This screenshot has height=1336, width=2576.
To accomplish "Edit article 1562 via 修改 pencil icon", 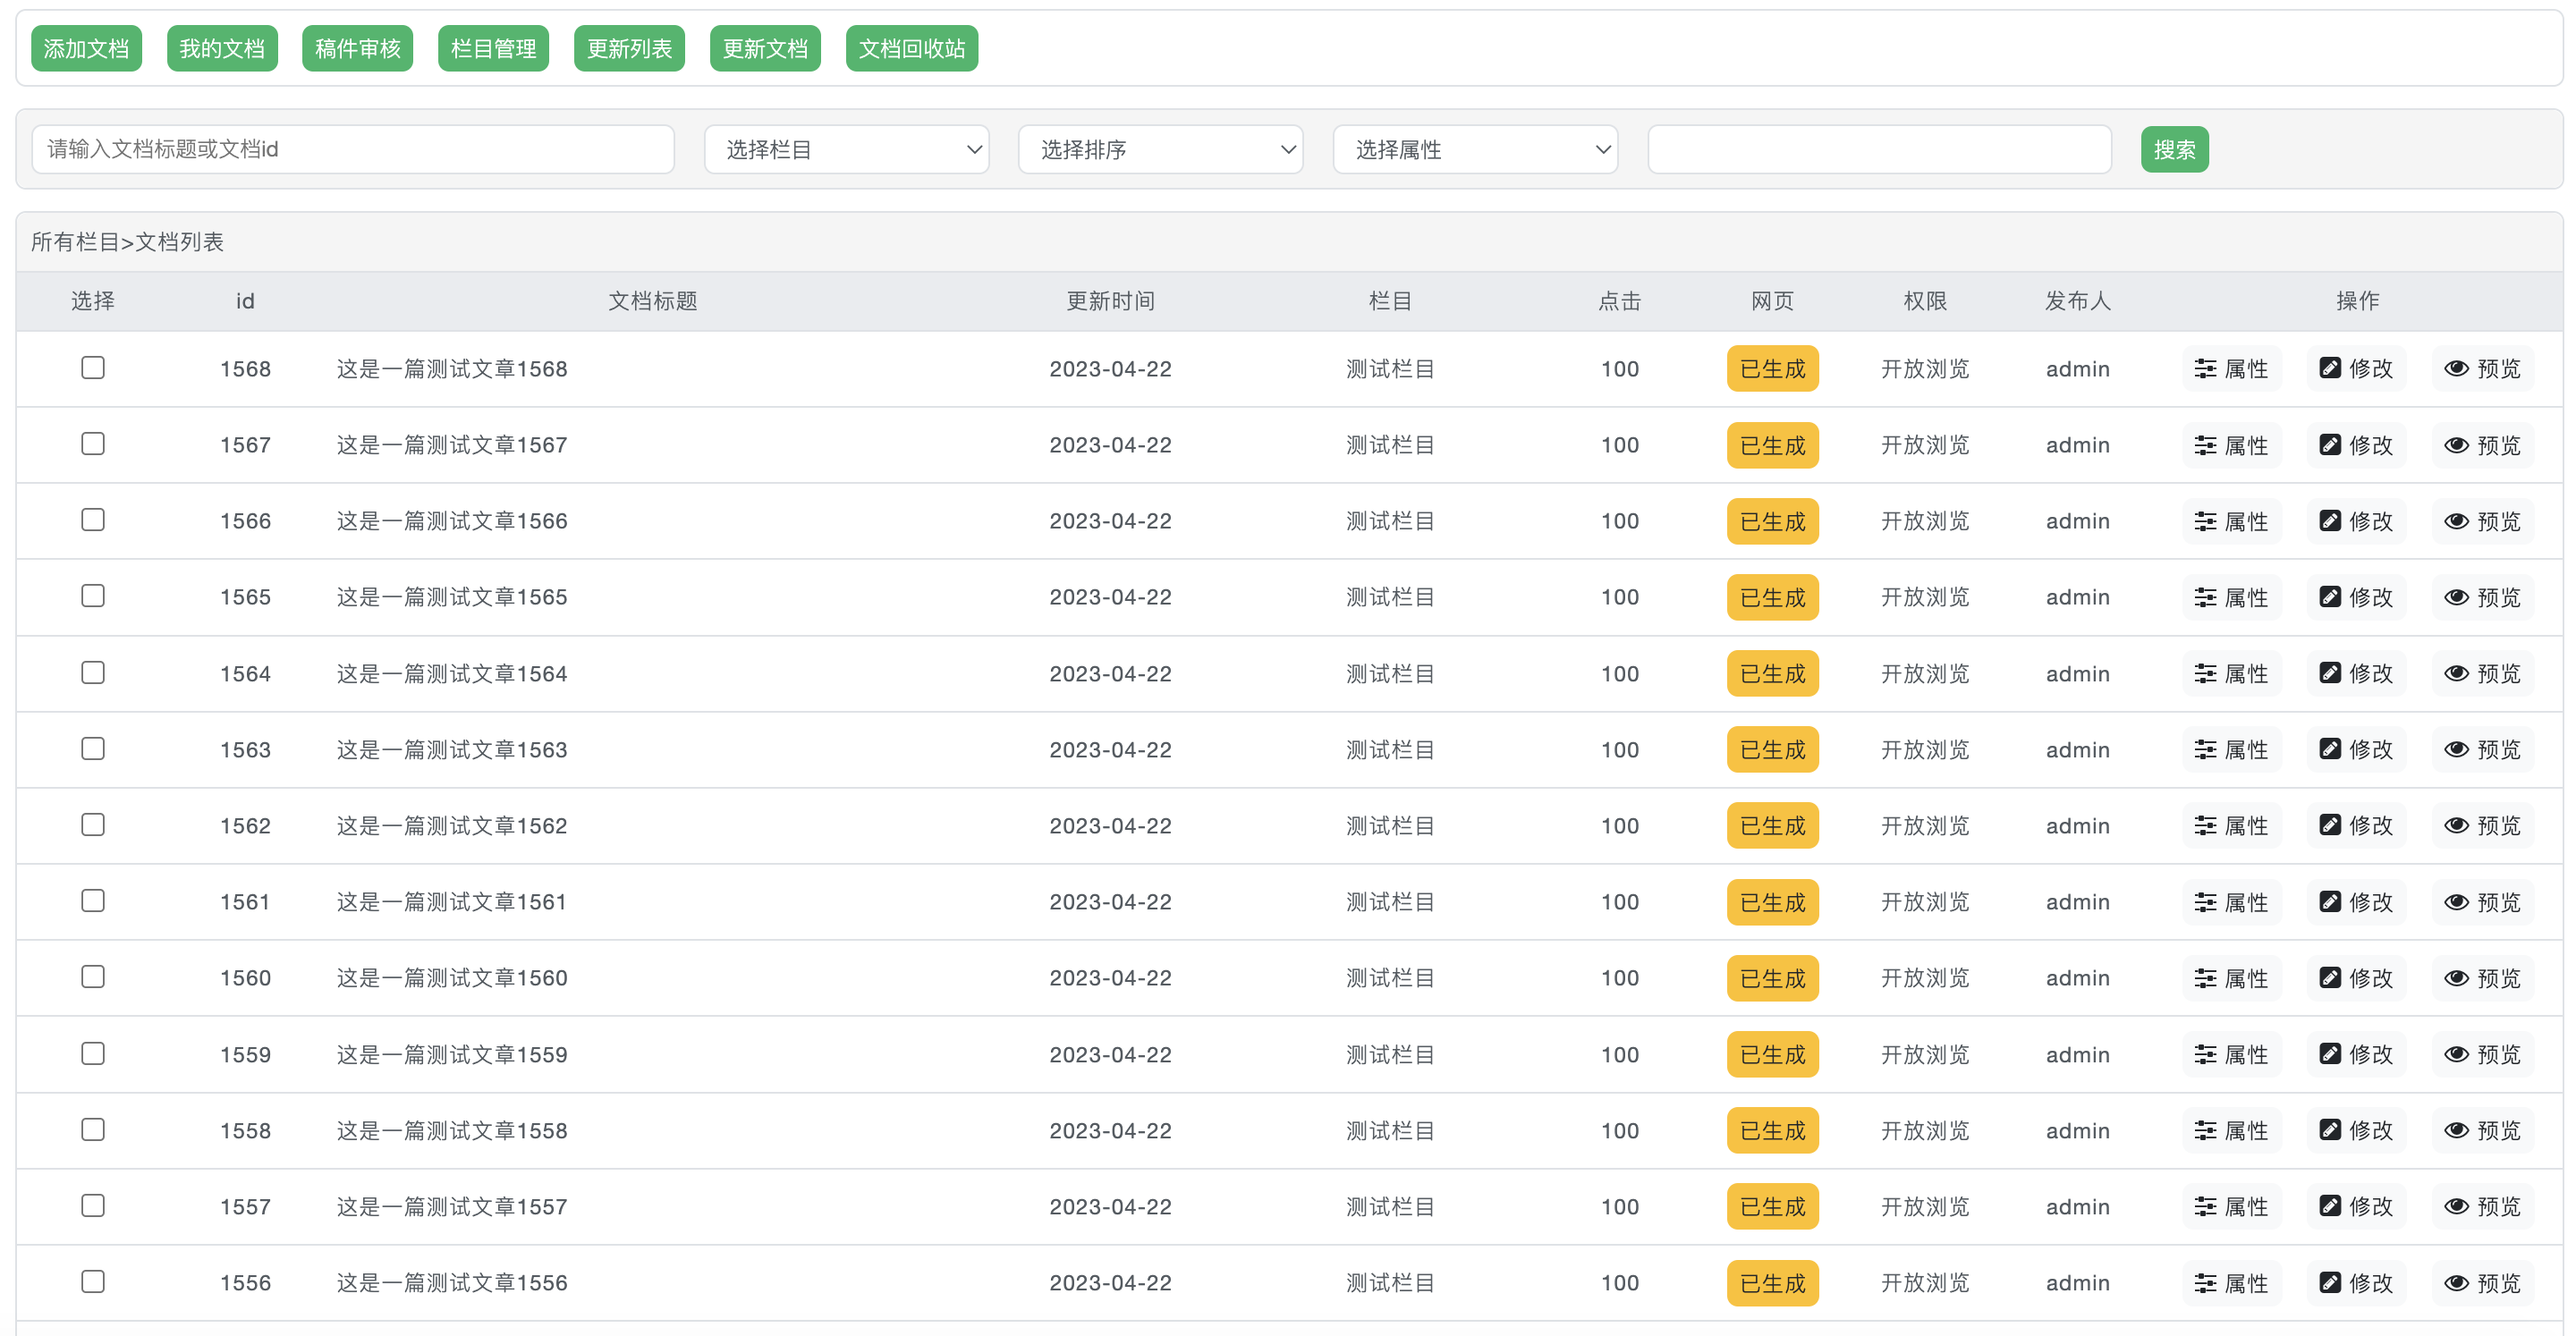I will pyautogui.click(x=2330, y=826).
